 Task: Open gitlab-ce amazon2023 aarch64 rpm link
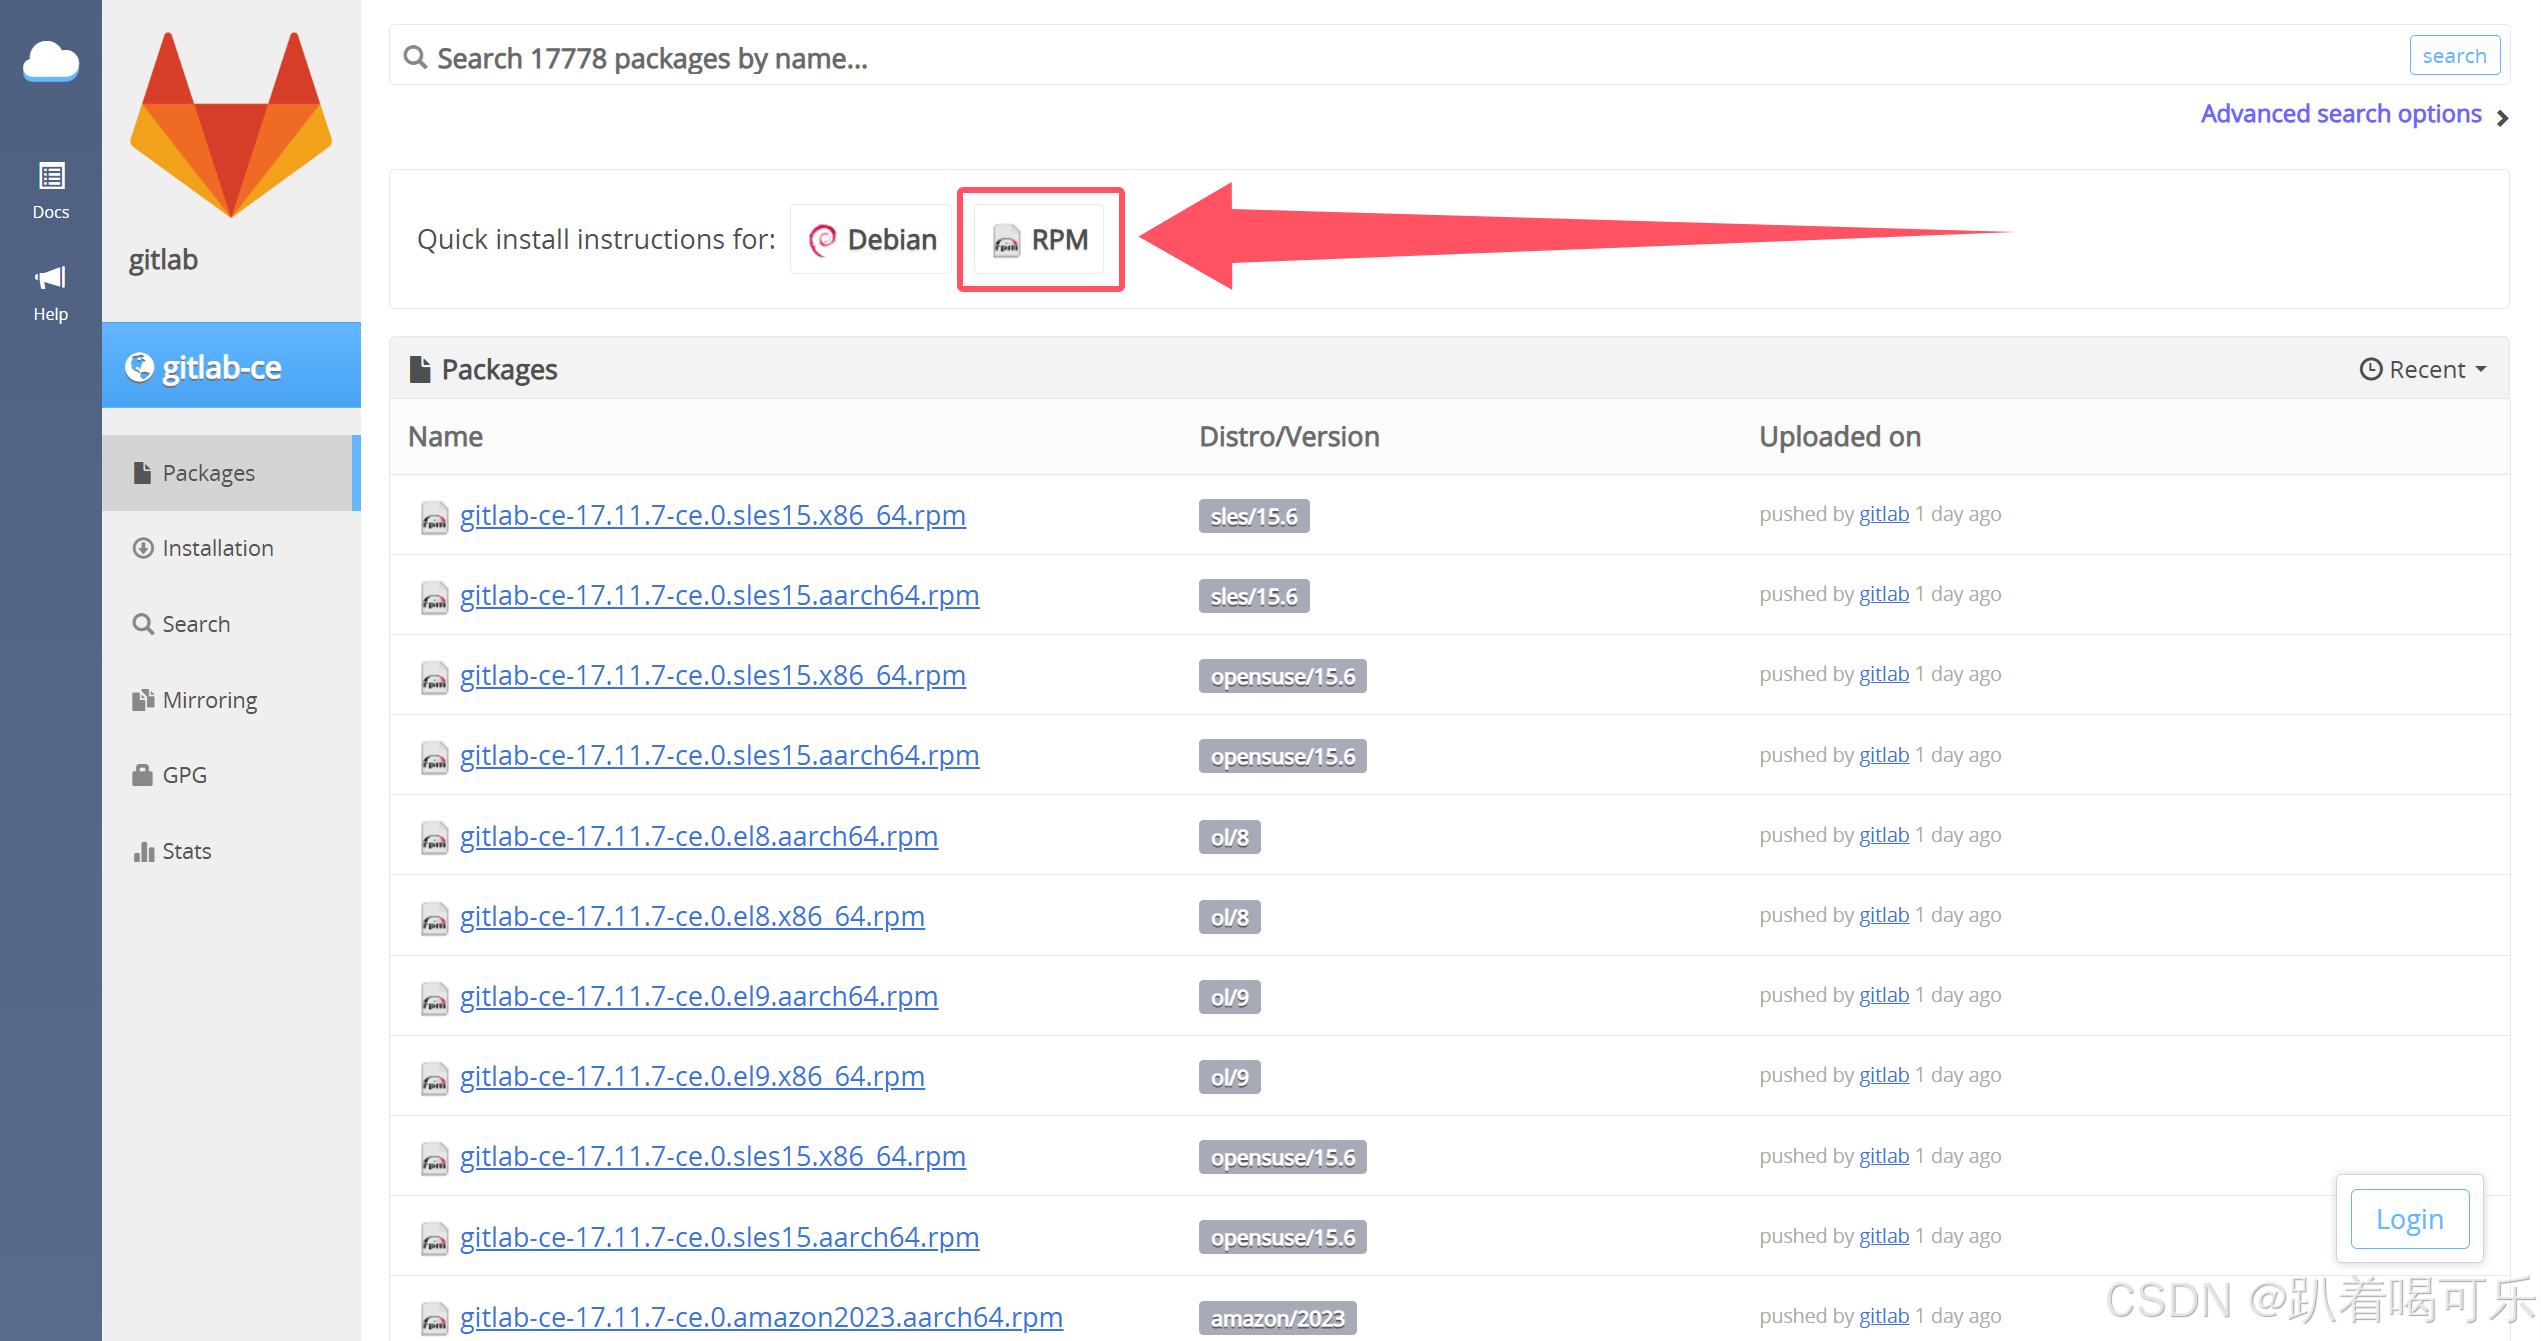(x=761, y=1317)
